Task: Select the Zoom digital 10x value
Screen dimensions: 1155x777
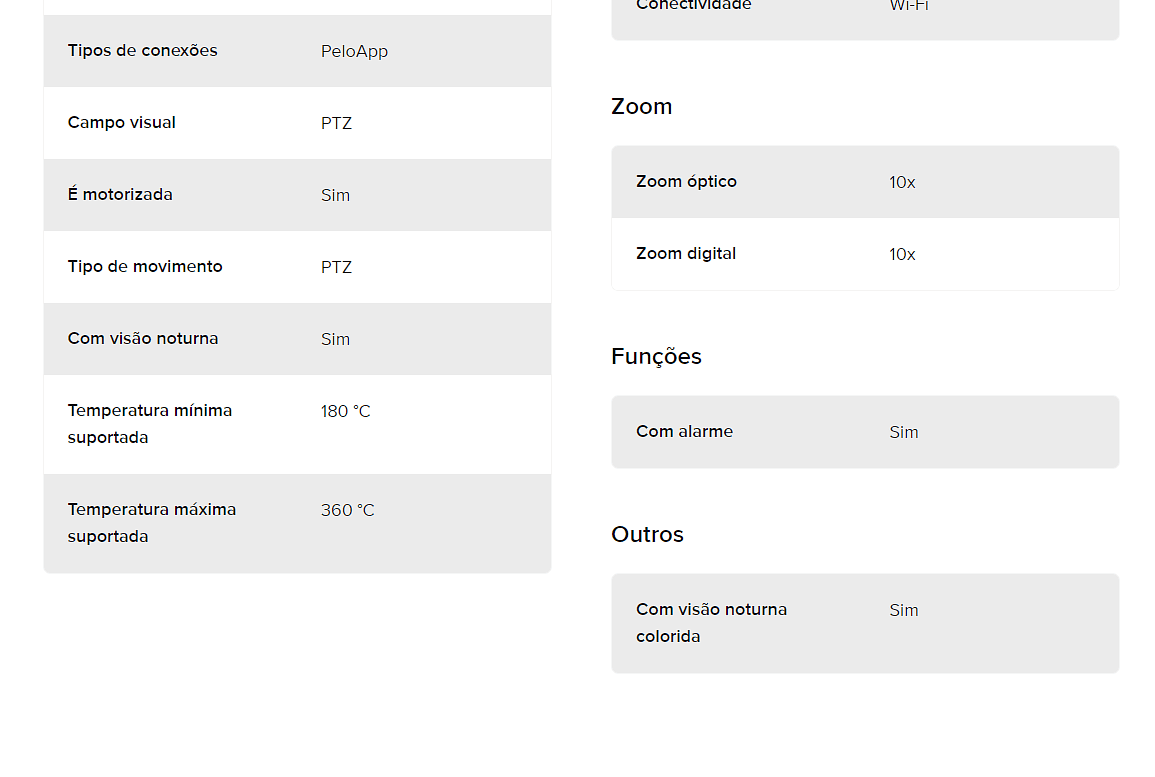Action: [902, 255]
